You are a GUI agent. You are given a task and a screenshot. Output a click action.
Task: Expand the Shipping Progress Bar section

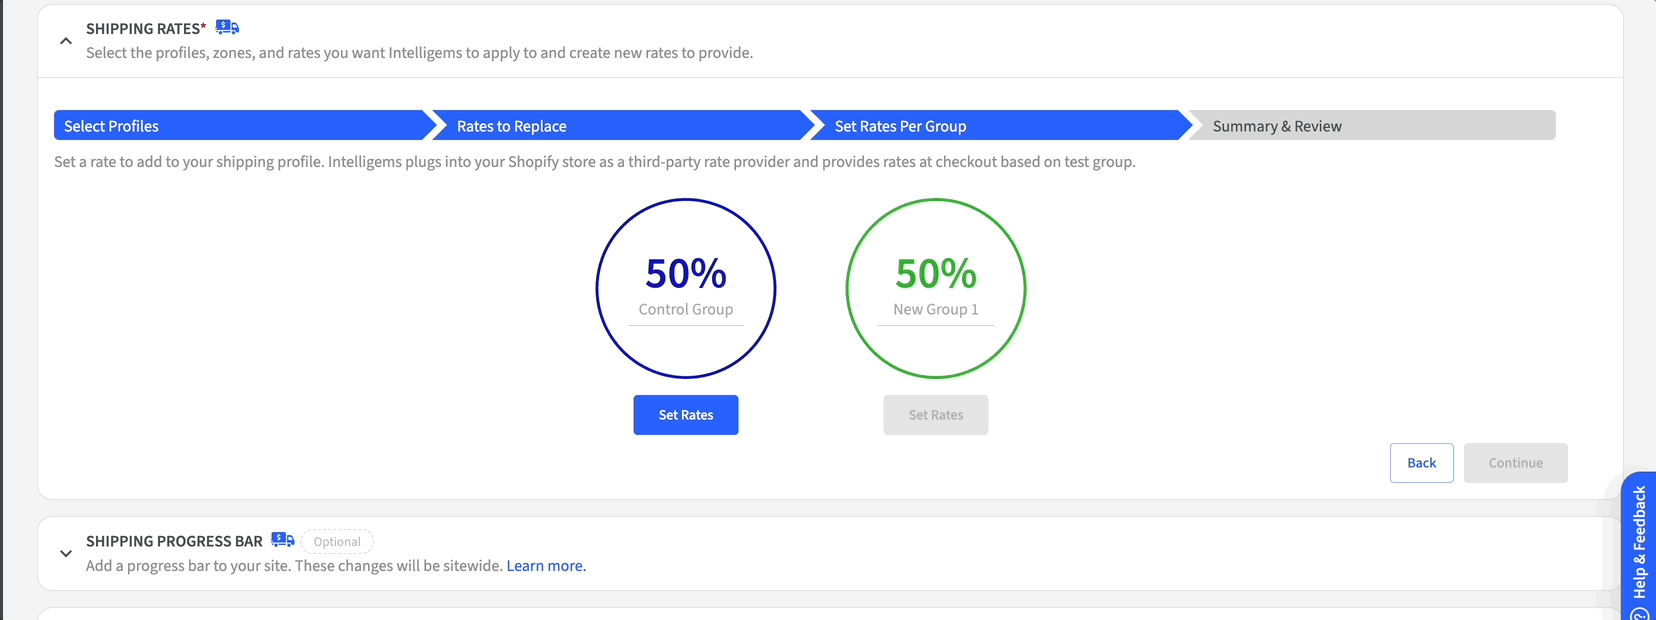[66, 553]
